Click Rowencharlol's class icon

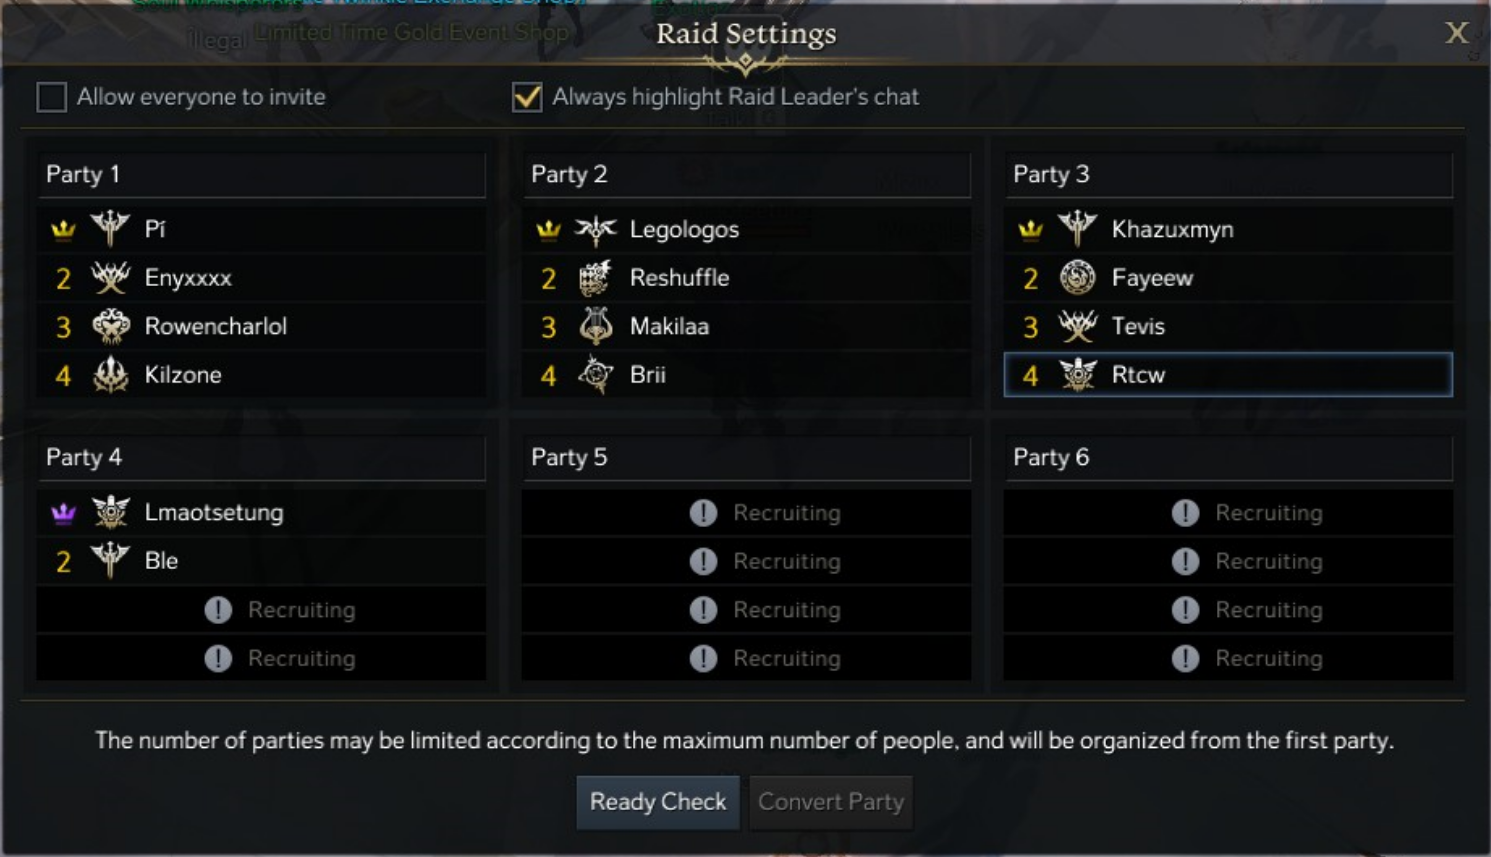tap(110, 326)
